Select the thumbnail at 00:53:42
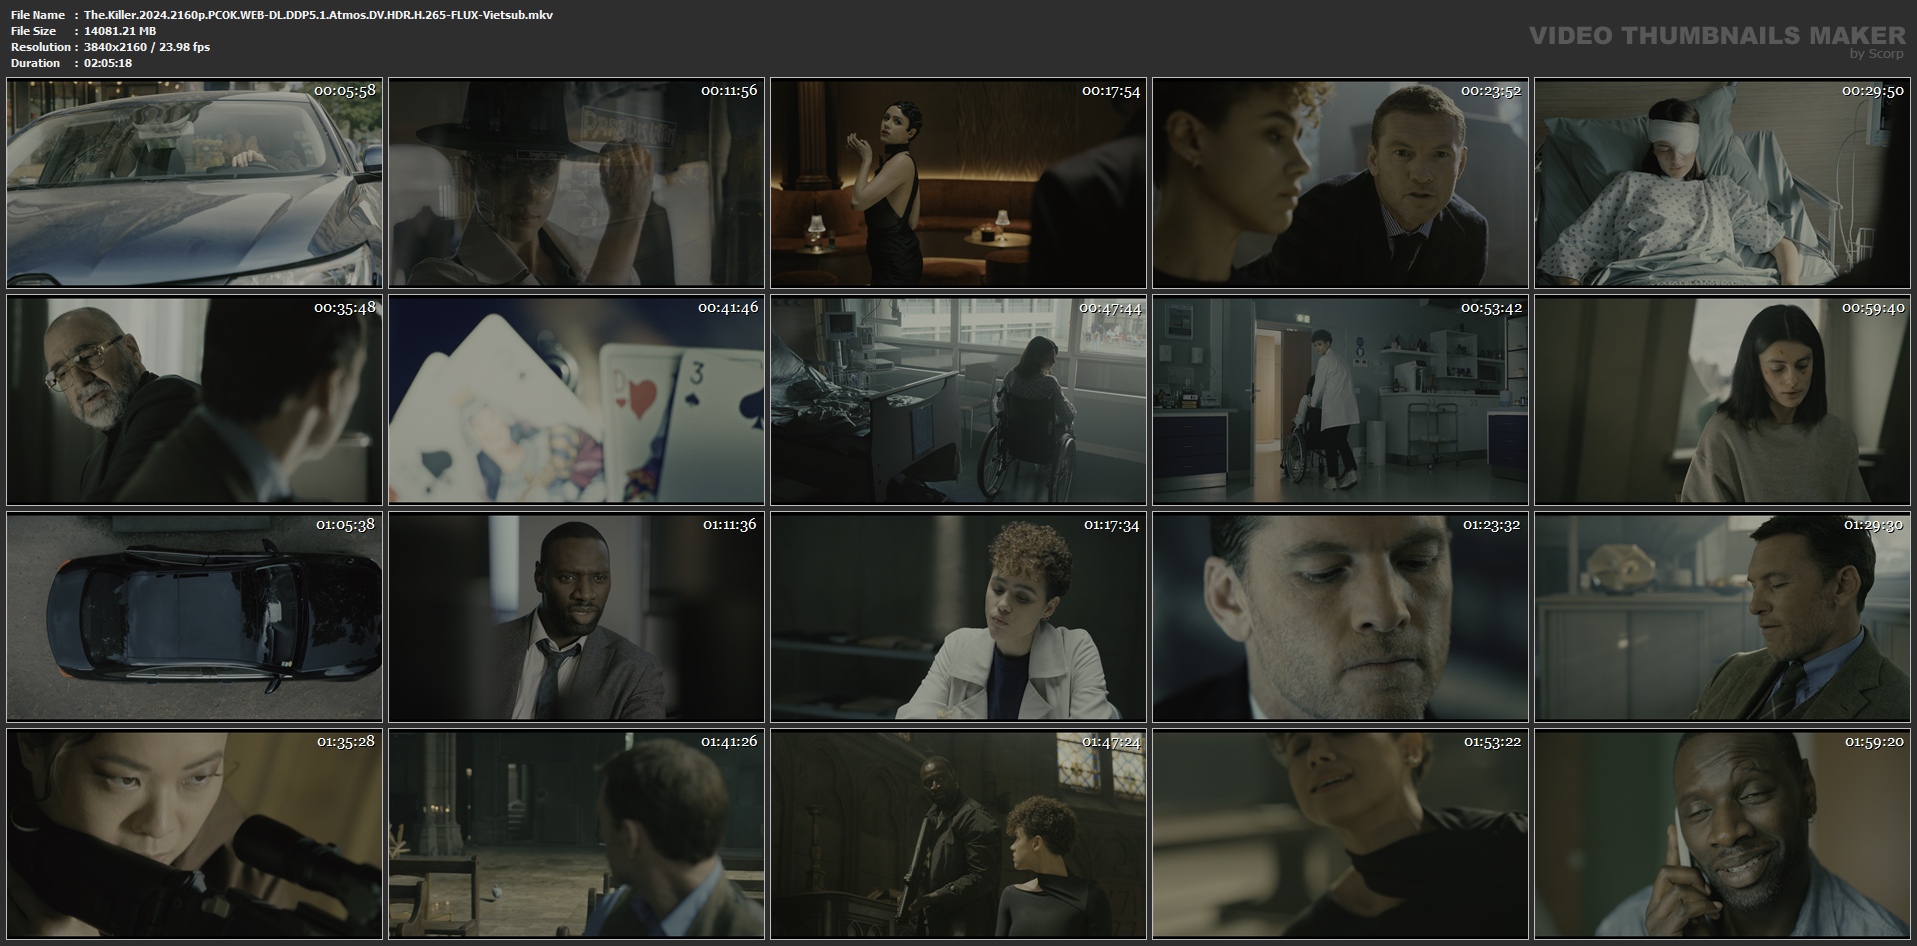The height and width of the screenshot is (946, 1917). pos(1340,400)
